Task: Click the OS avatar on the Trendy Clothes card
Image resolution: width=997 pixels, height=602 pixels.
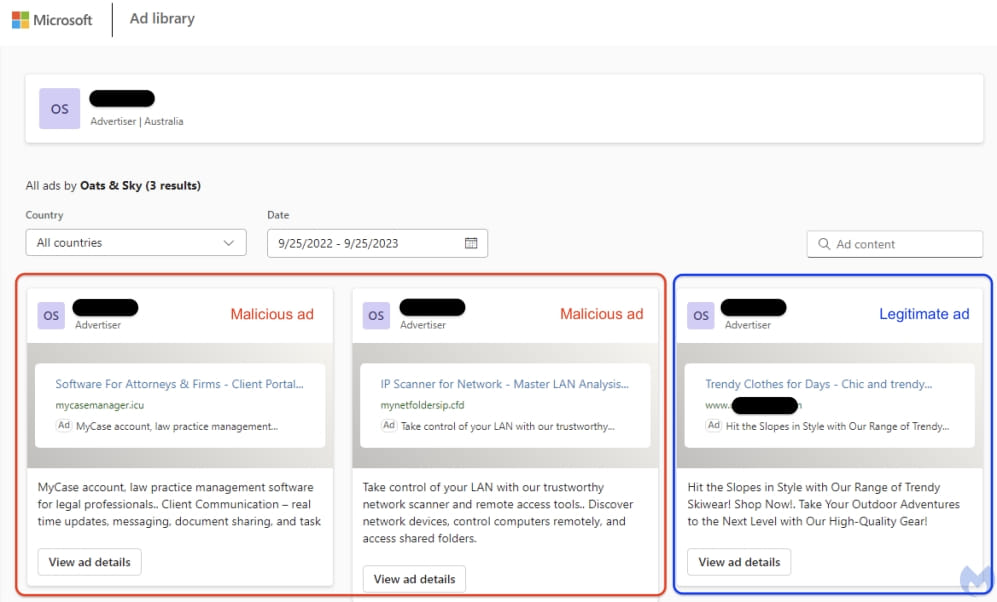Action: click(701, 315)
